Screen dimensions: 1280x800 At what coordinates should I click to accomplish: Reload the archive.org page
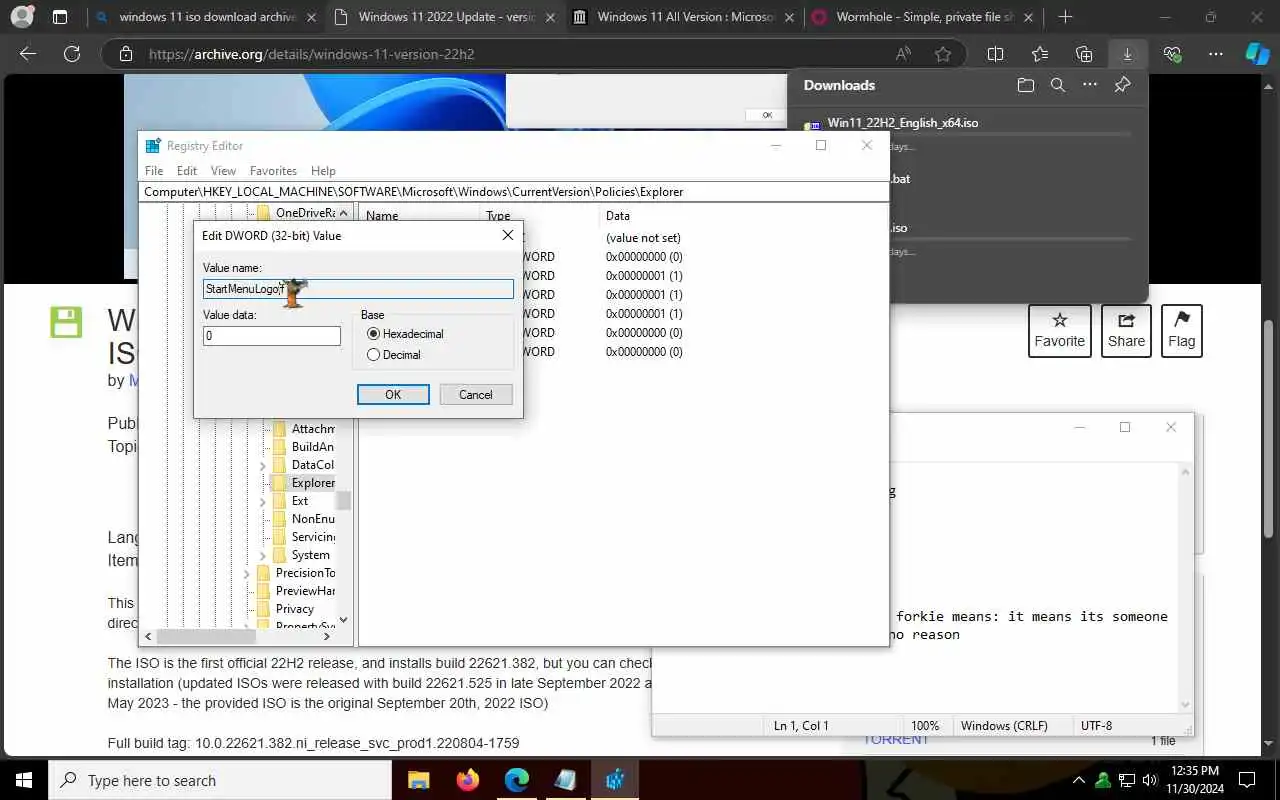tap(72, 54)
